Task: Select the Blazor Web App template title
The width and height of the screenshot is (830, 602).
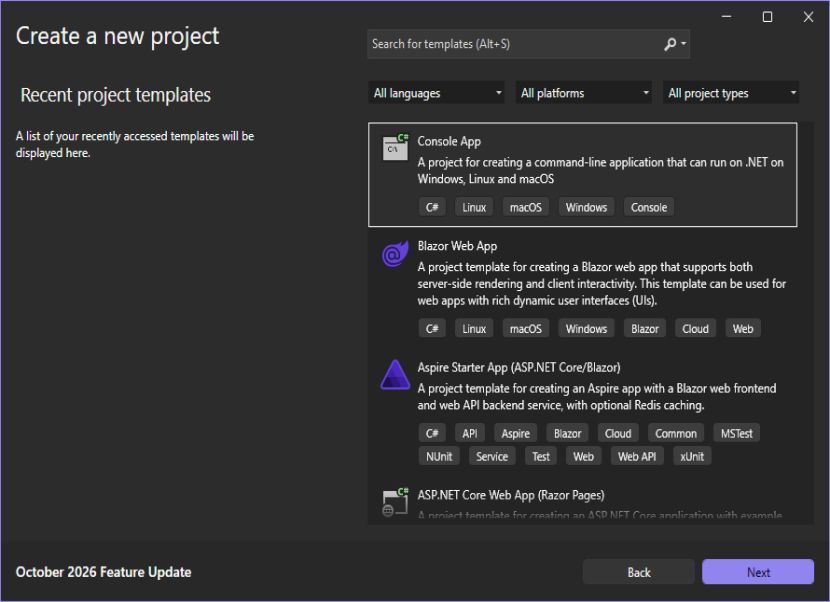Action: tap(457, 246)
